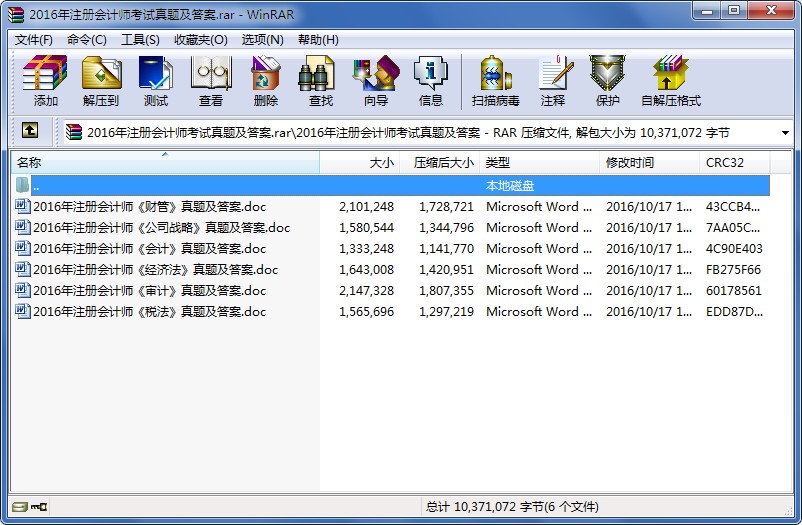Click the Word icon of 税法 file
Image resolution: width=802 pixels, height=525 pixels.
[22, 311]
